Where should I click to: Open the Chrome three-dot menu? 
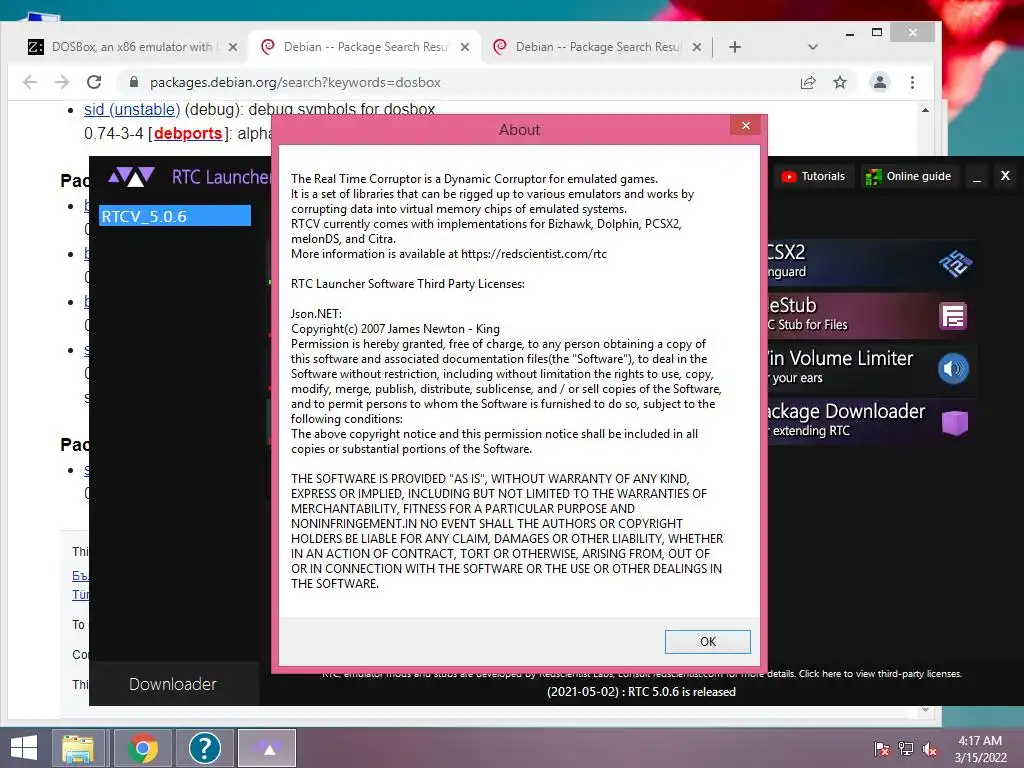tap(912, 82)
